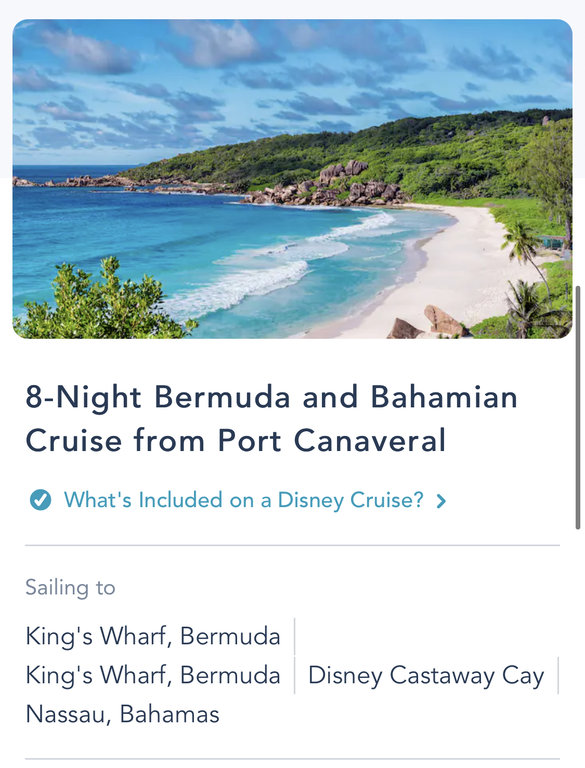Image resolution: width=585 pixels, height=768 pixels.
Task: Choose the Disney Castaway Cay port
Action: (x=426, y=676)
